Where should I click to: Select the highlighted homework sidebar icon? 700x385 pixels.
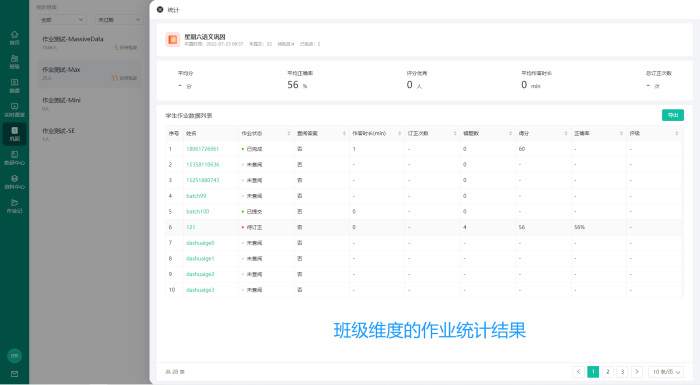click(14, 134)
